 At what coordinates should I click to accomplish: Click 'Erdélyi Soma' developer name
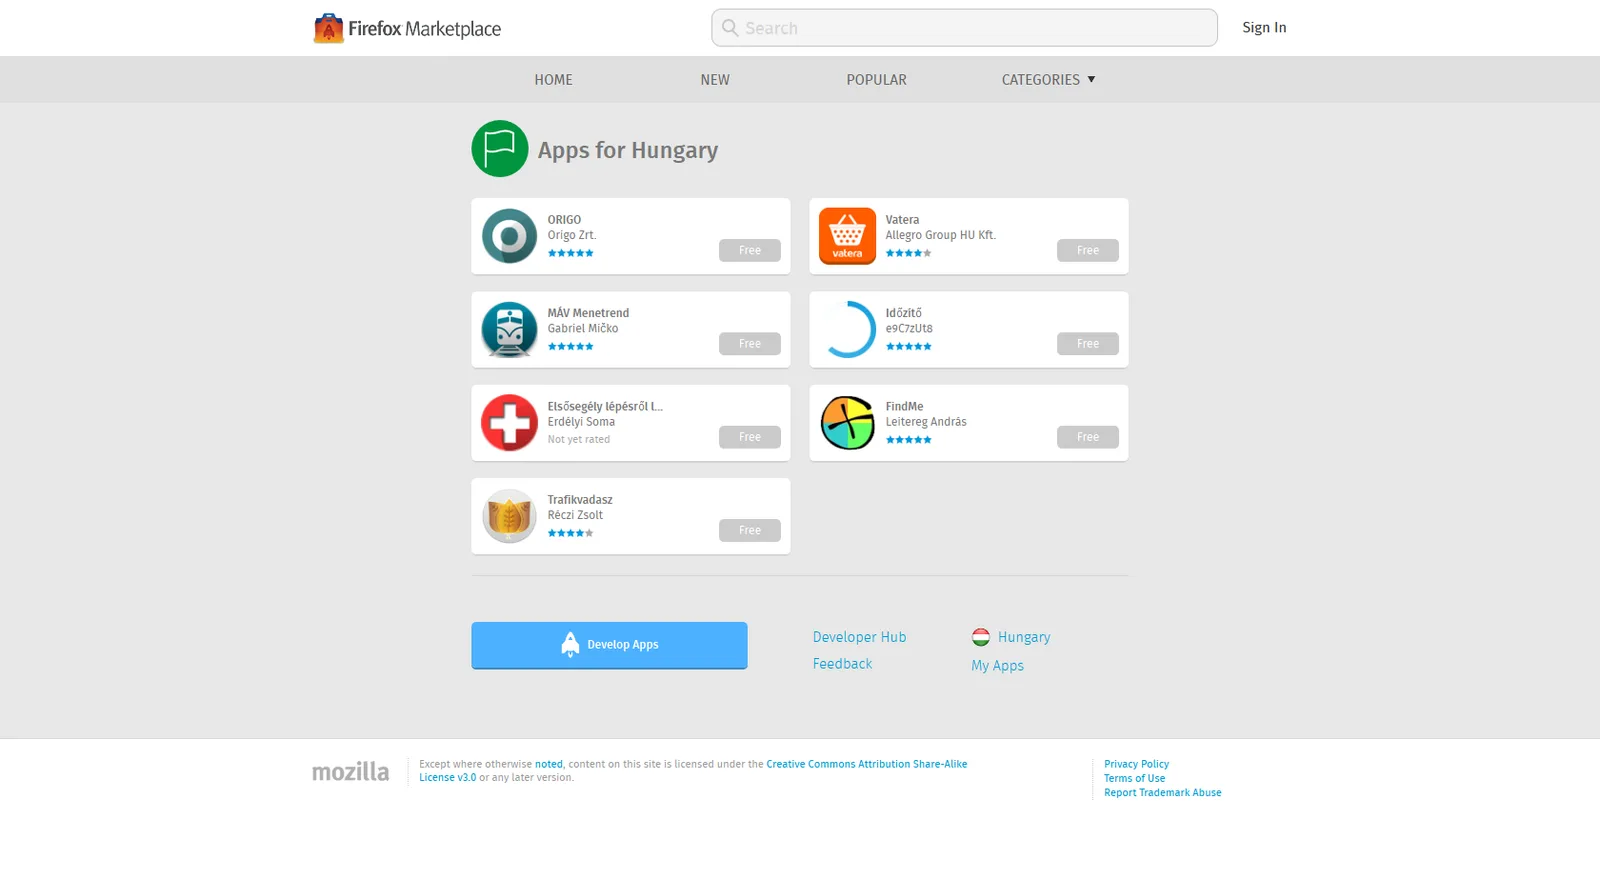pyautogui.click(x=581, y=422)
